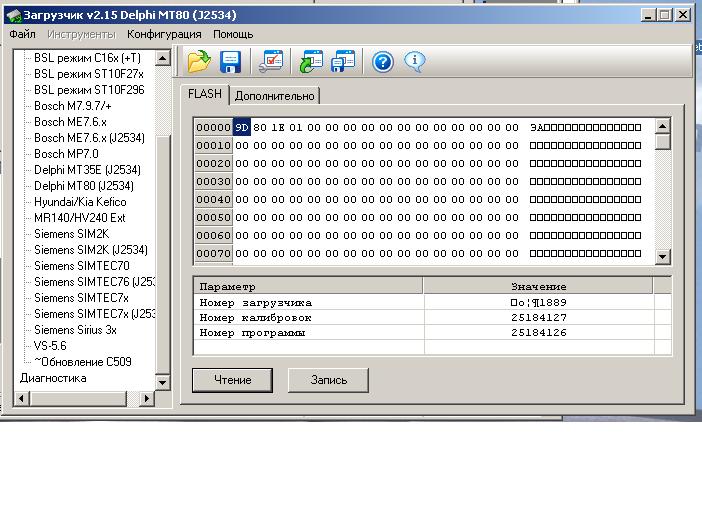The image size is (702, 512).
Task: Minimize the Загрузчик window
Action: [x=648, y=15]
